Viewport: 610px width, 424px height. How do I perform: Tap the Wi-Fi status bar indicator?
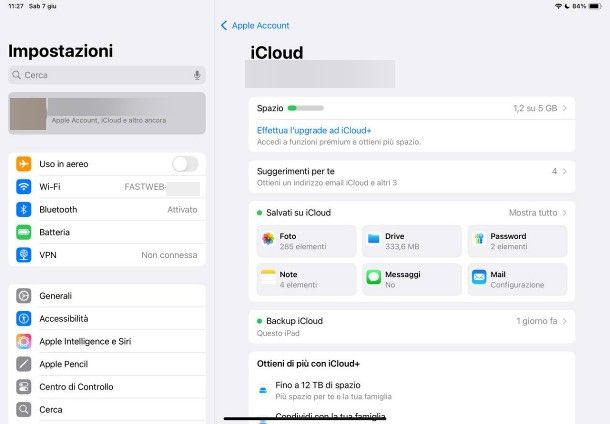(x=558, y=6)
